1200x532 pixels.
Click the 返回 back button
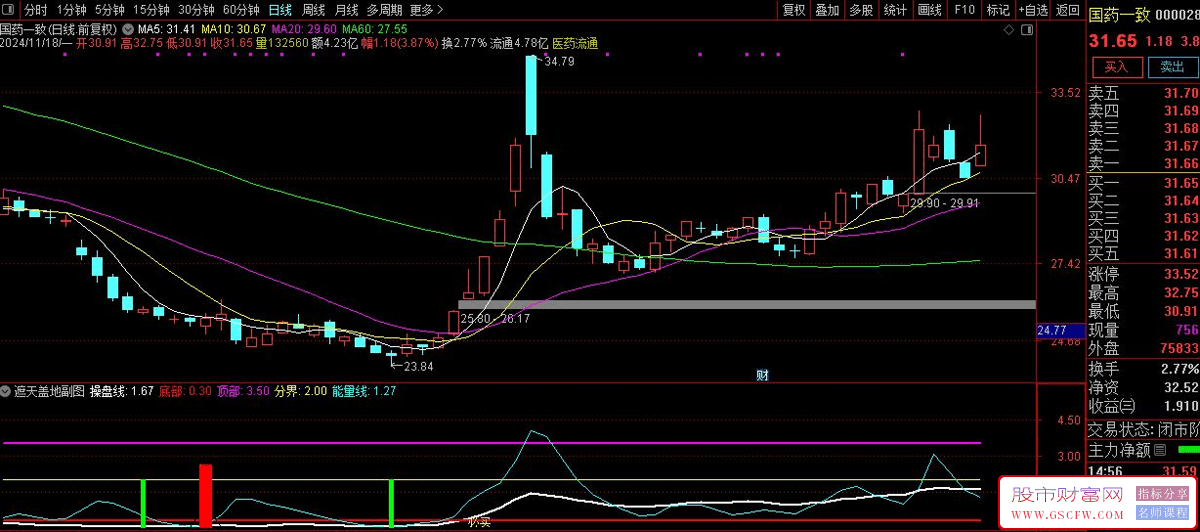pos(1067,10)
